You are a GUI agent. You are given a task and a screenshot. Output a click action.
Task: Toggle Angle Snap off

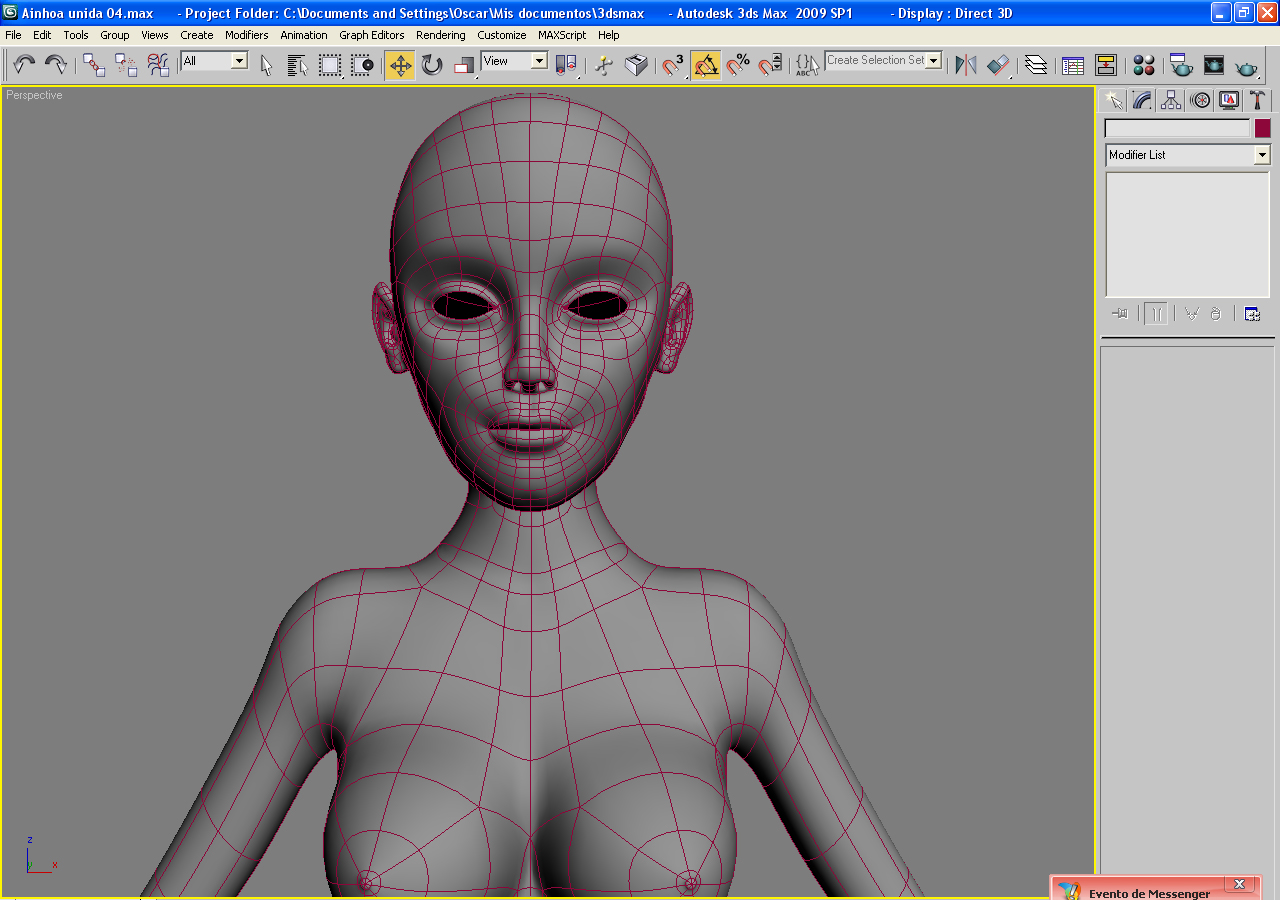pos(705,65)
